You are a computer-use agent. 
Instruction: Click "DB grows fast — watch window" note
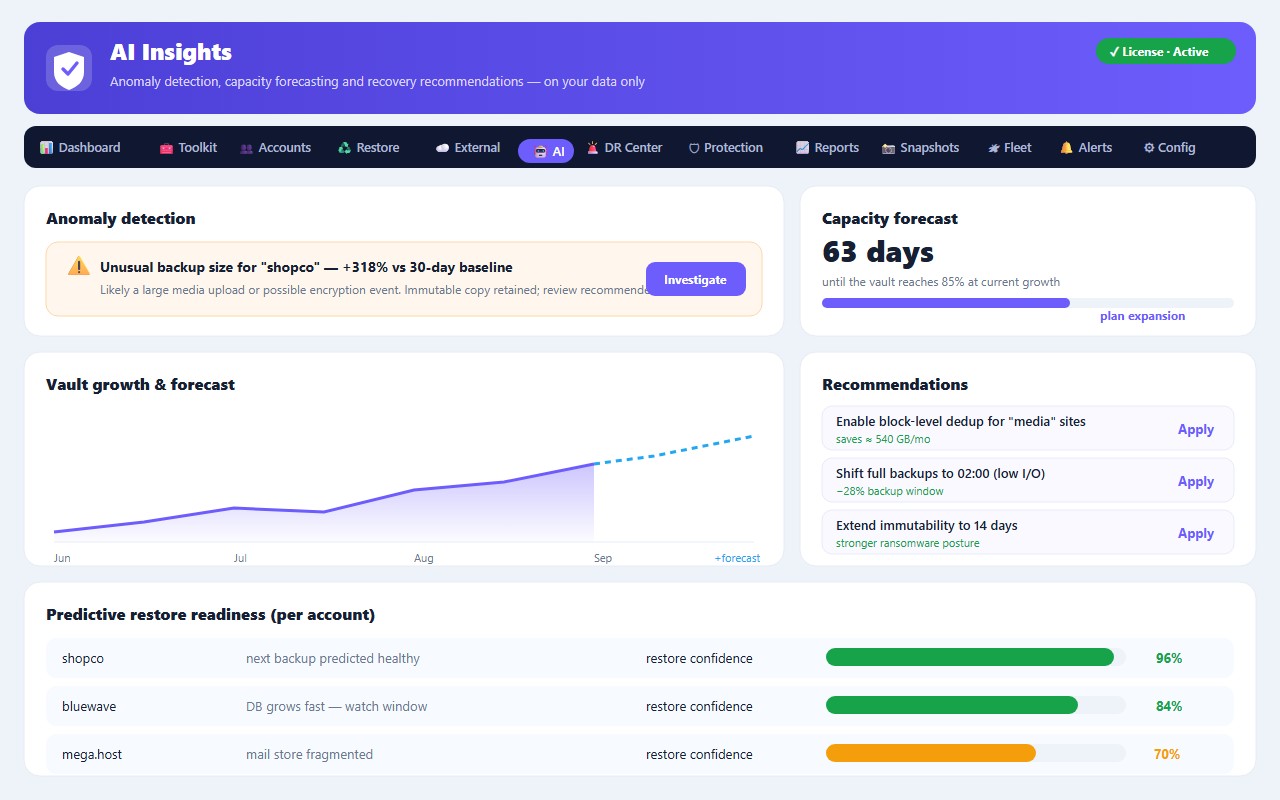pyautogui.click(x=336, y=706)
